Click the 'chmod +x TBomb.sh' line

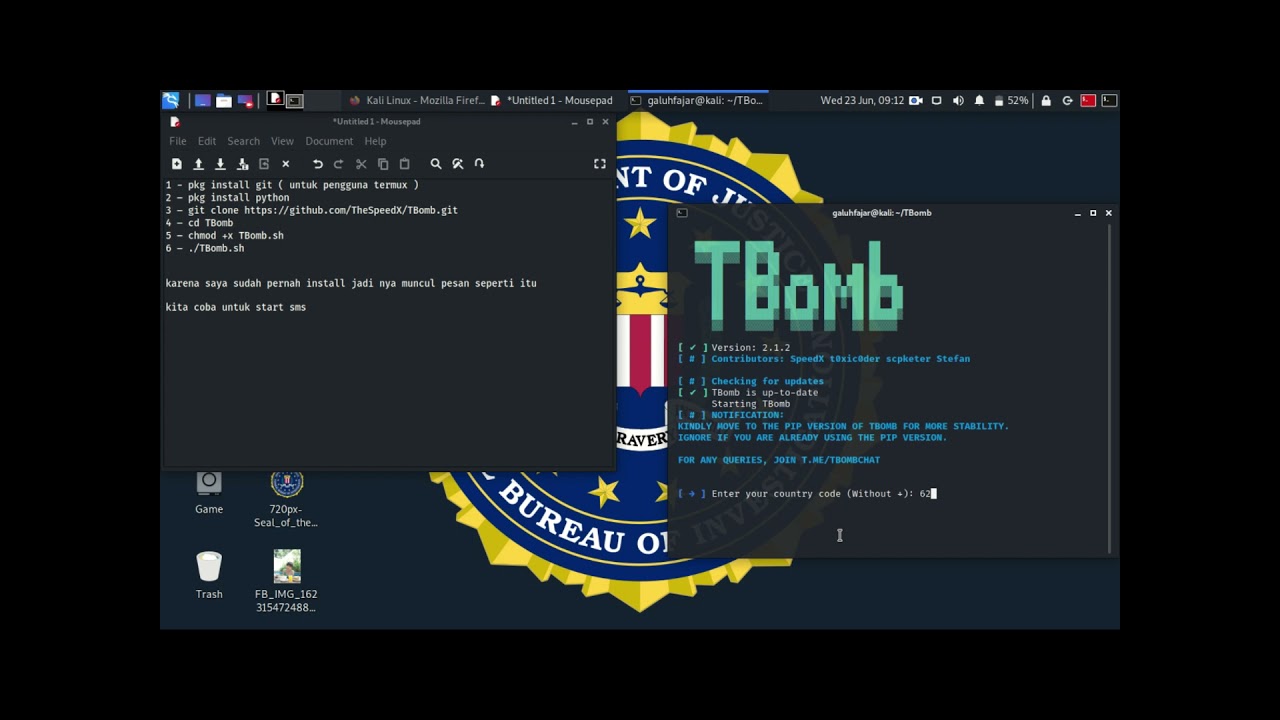(224, 236)
